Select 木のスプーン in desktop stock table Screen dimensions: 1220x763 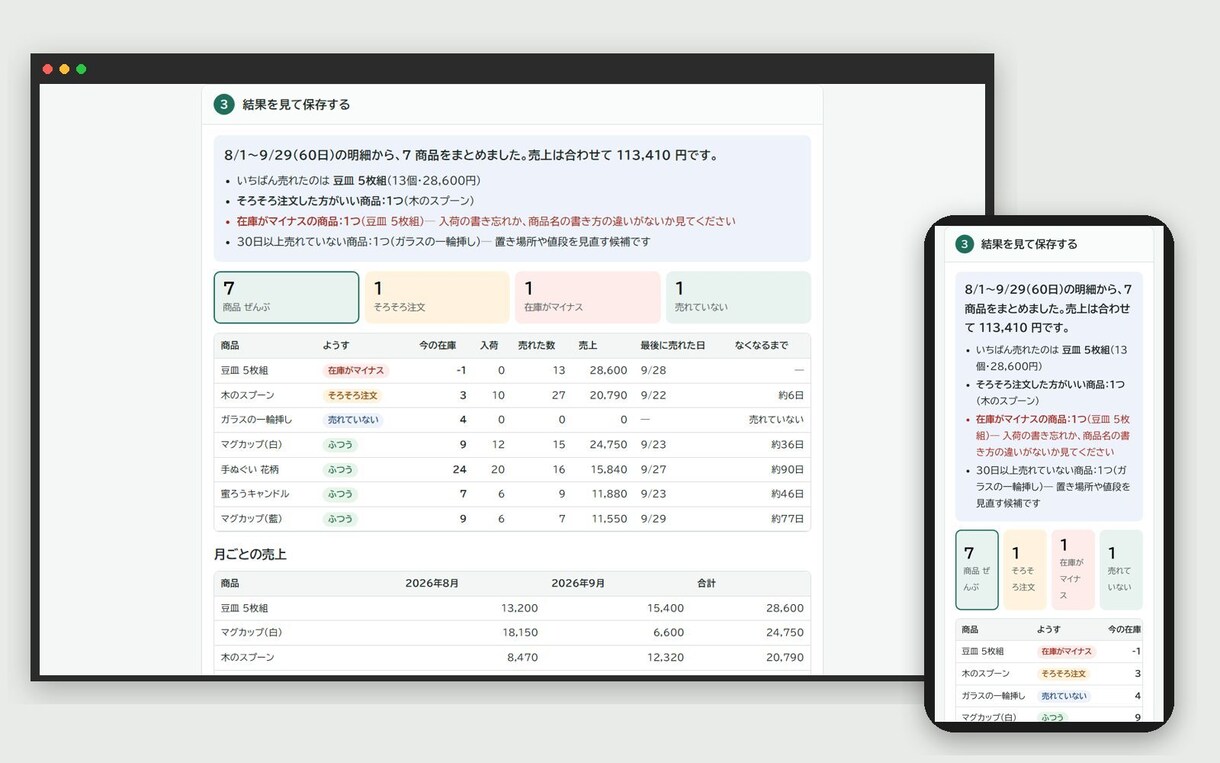click(x=247, y=395)
